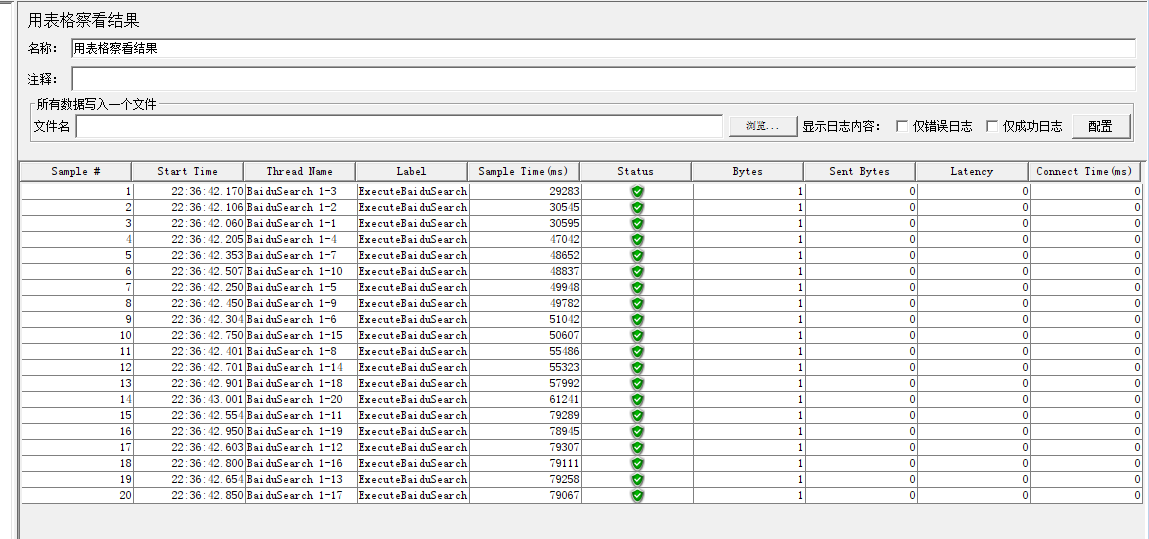This screenshot has width=1149, height=539.
Task: Click the status icon for BaiduSearch 1-15
Action: pyautogui.click(x=638, y=335)
